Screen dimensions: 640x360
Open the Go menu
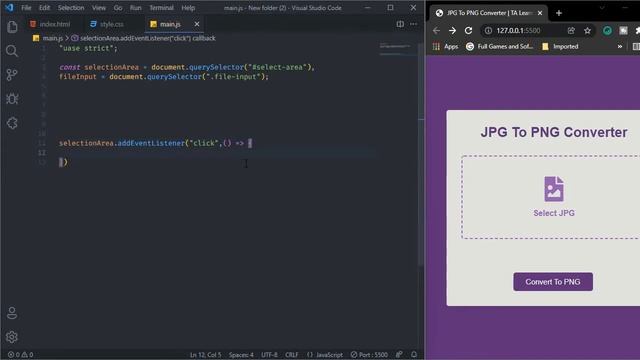click(x=118, y=8)
